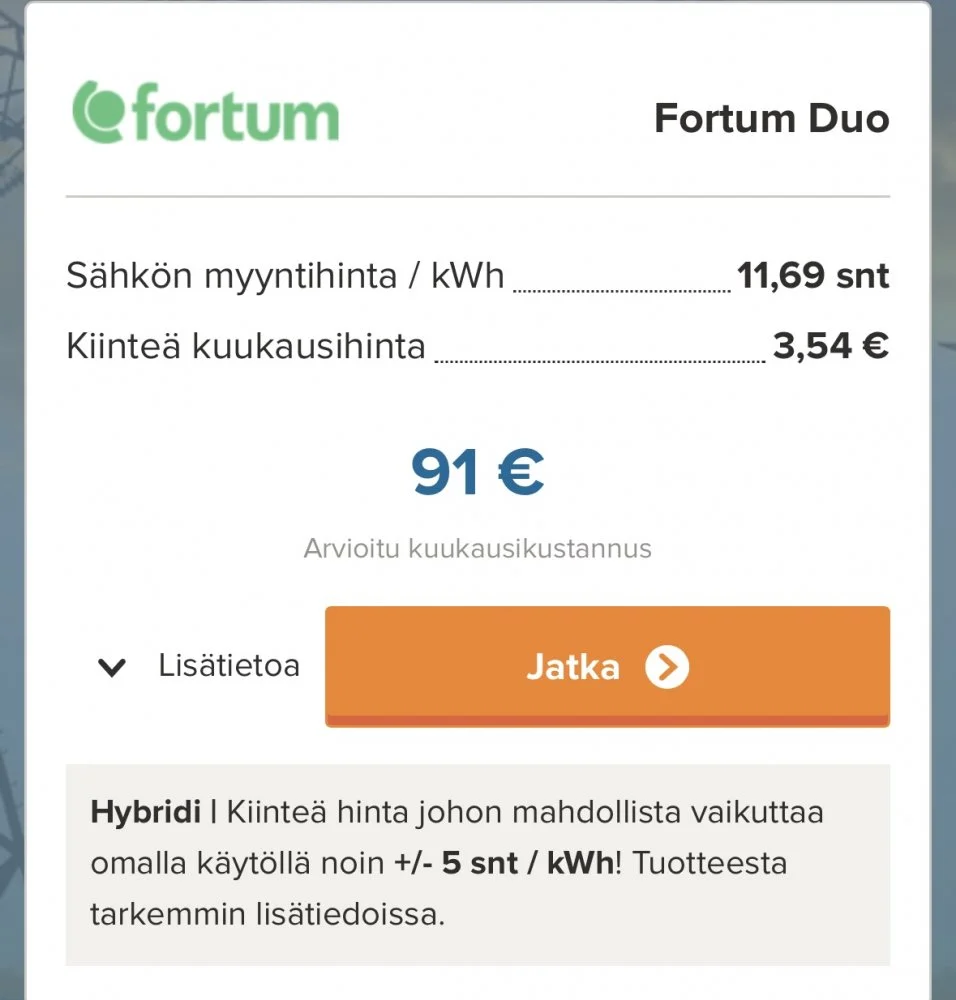
Task: Click the Fortum logo's leaf symbol
Action: point(99,112)
